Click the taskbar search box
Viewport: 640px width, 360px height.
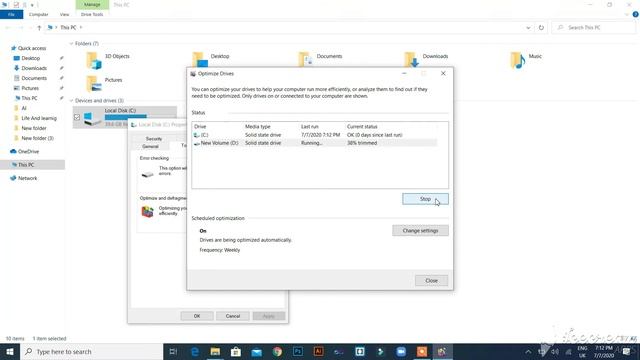(91, 351)
